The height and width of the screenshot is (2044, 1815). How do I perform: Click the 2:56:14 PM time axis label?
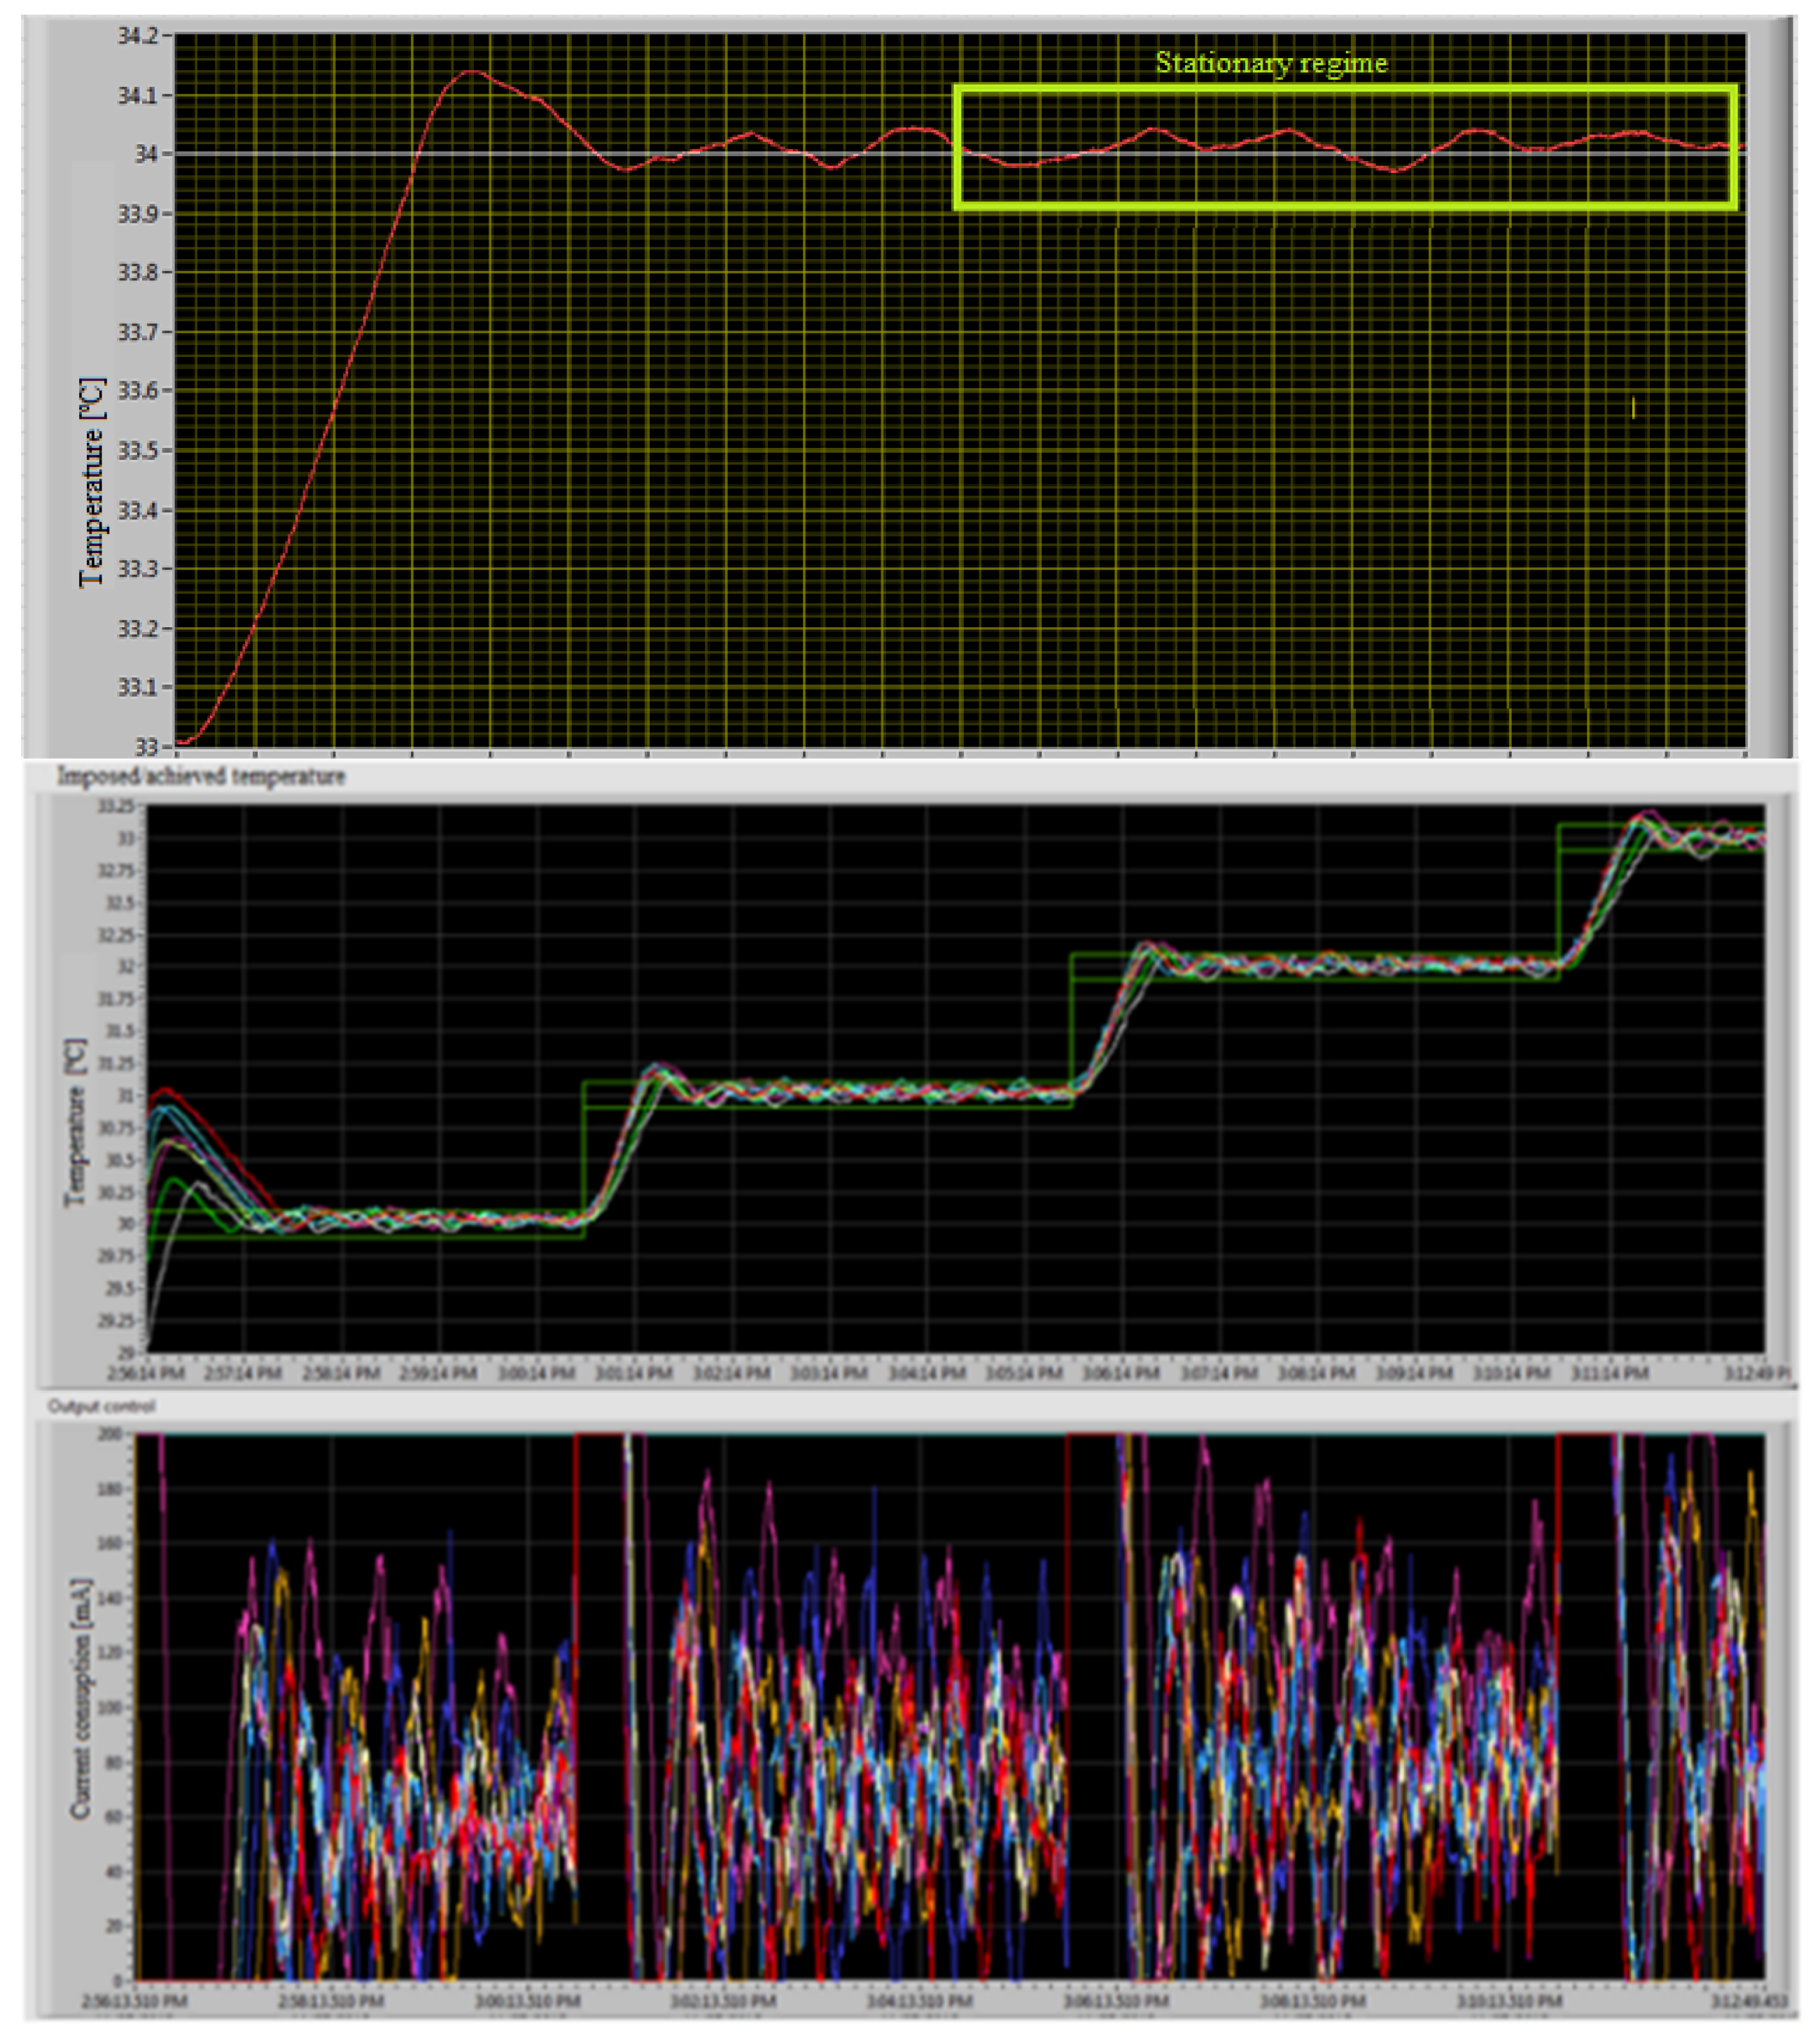(x=147, y=1374)
